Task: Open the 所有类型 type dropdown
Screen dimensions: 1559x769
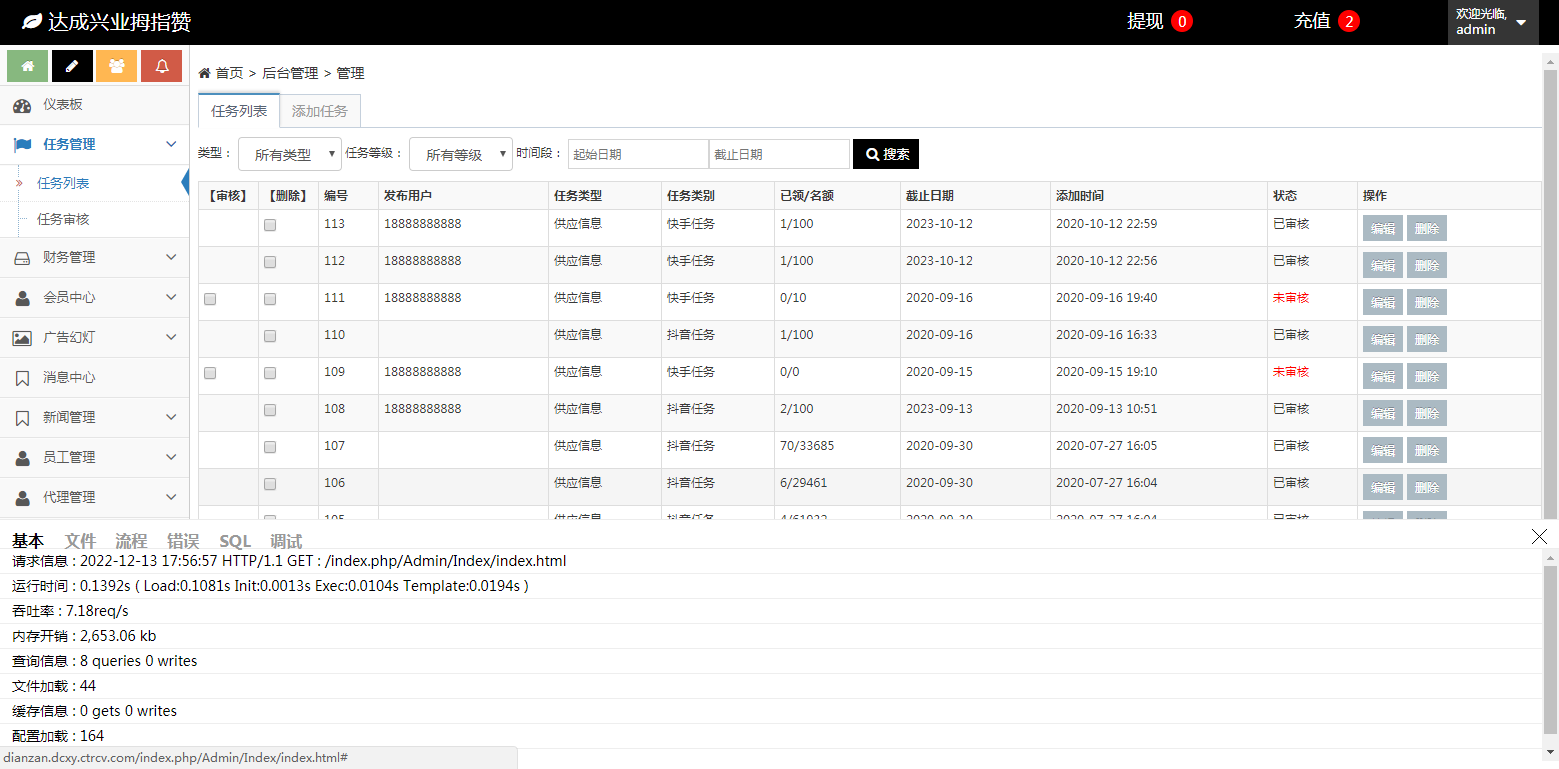Action: coord(290,155)
